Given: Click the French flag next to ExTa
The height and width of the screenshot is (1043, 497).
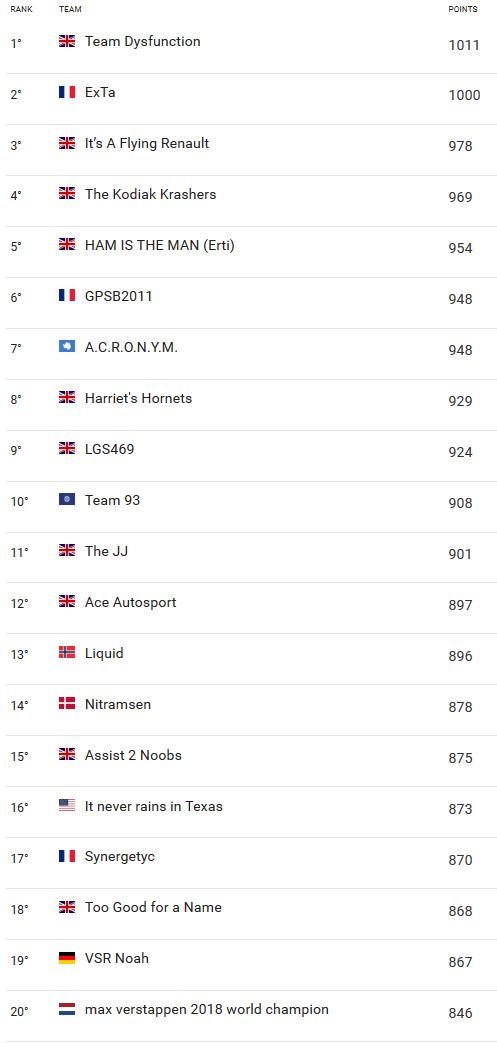Looking at the screenshot, I should (x=67, y=92).
